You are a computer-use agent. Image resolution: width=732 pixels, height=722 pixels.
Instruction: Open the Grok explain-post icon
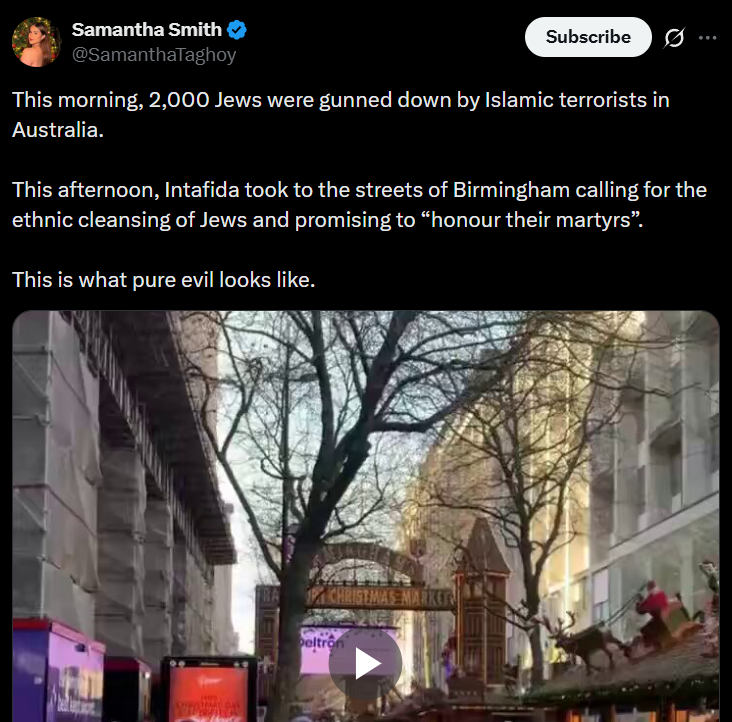[674, 38]
